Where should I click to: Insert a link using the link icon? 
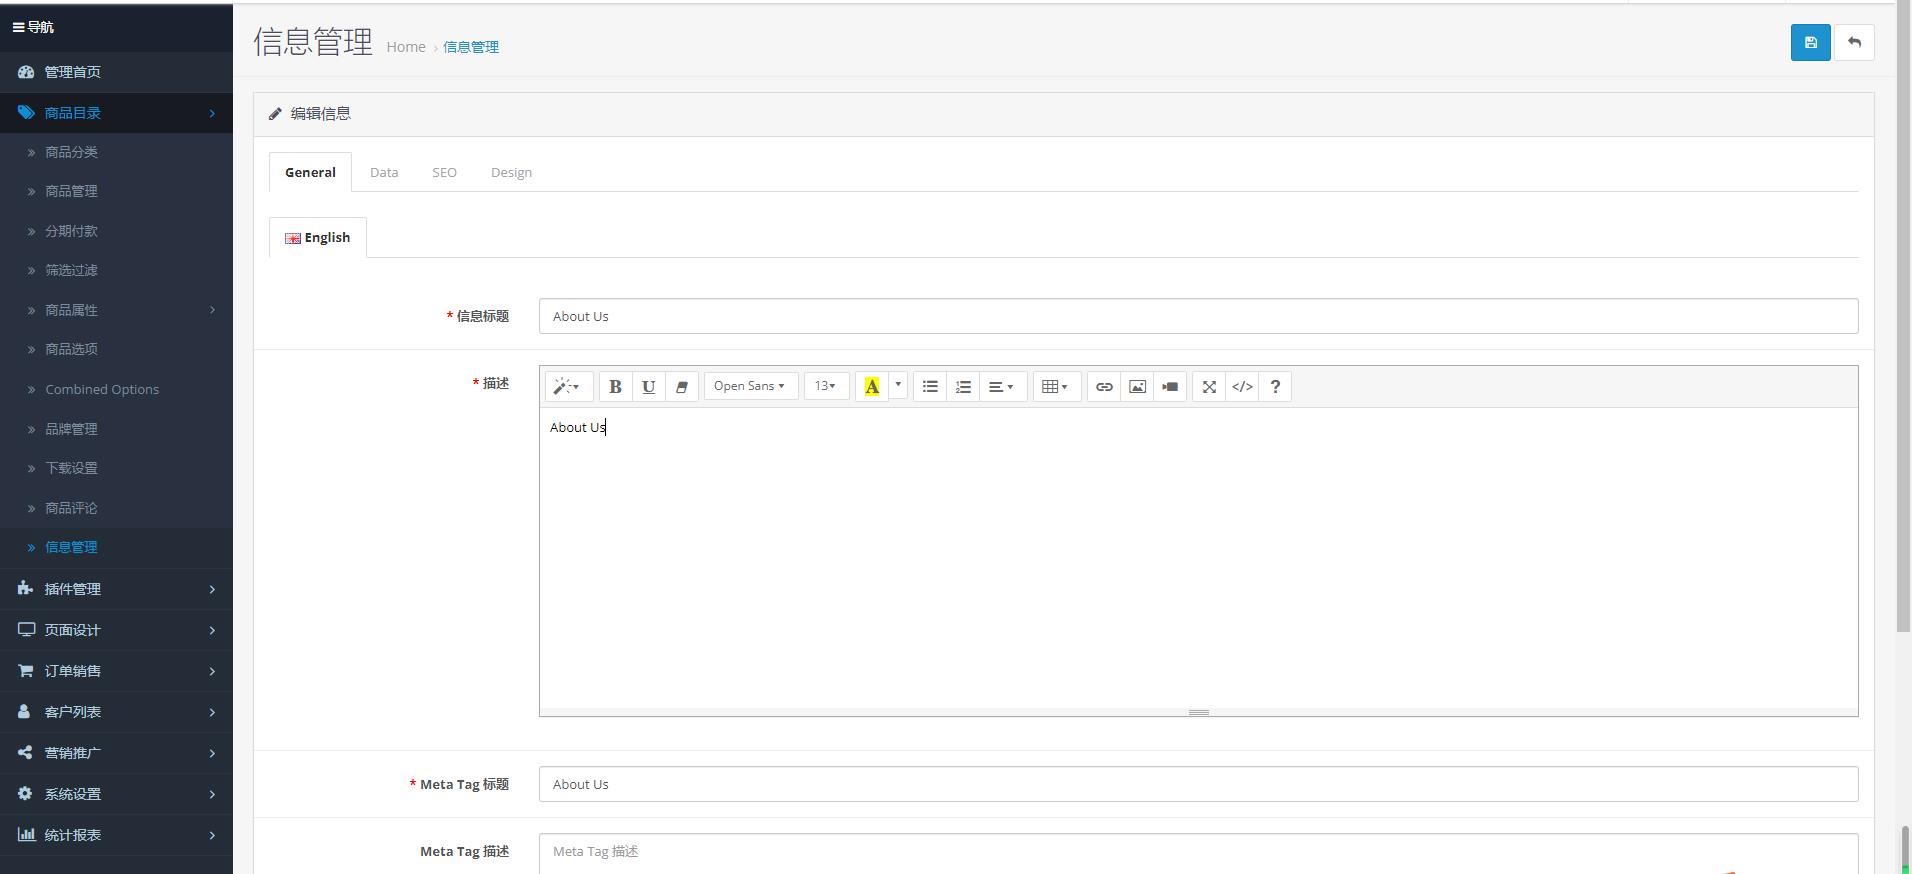coord(1104,387)
